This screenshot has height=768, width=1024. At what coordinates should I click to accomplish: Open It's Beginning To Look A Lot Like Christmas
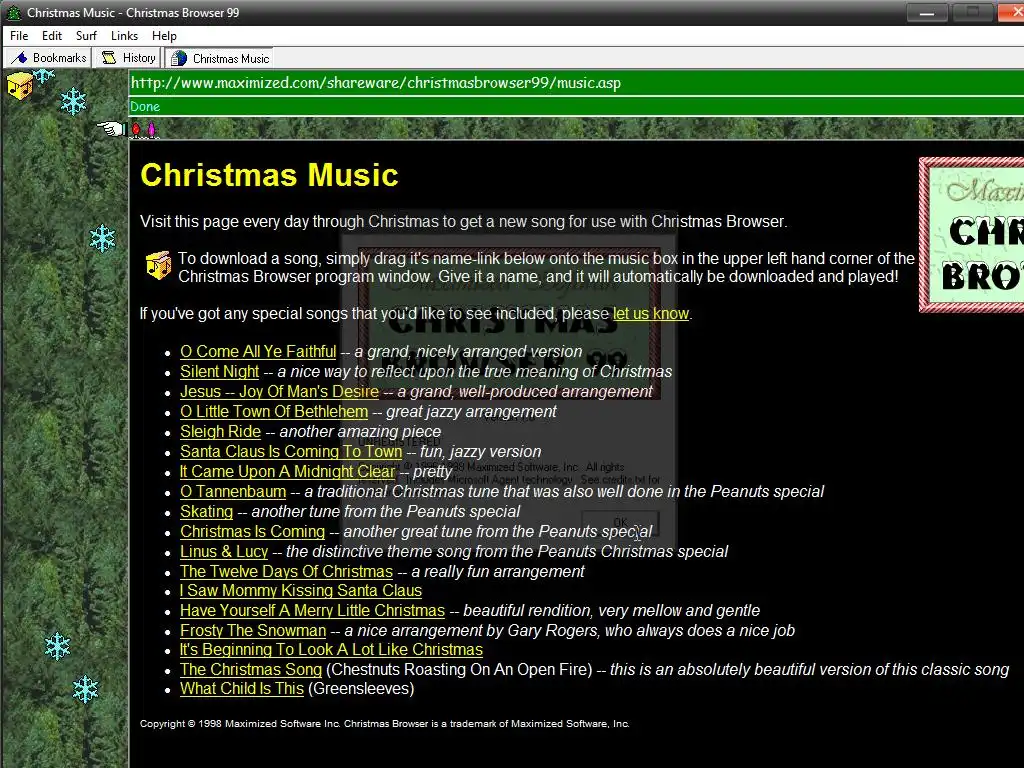coord(331,650)
